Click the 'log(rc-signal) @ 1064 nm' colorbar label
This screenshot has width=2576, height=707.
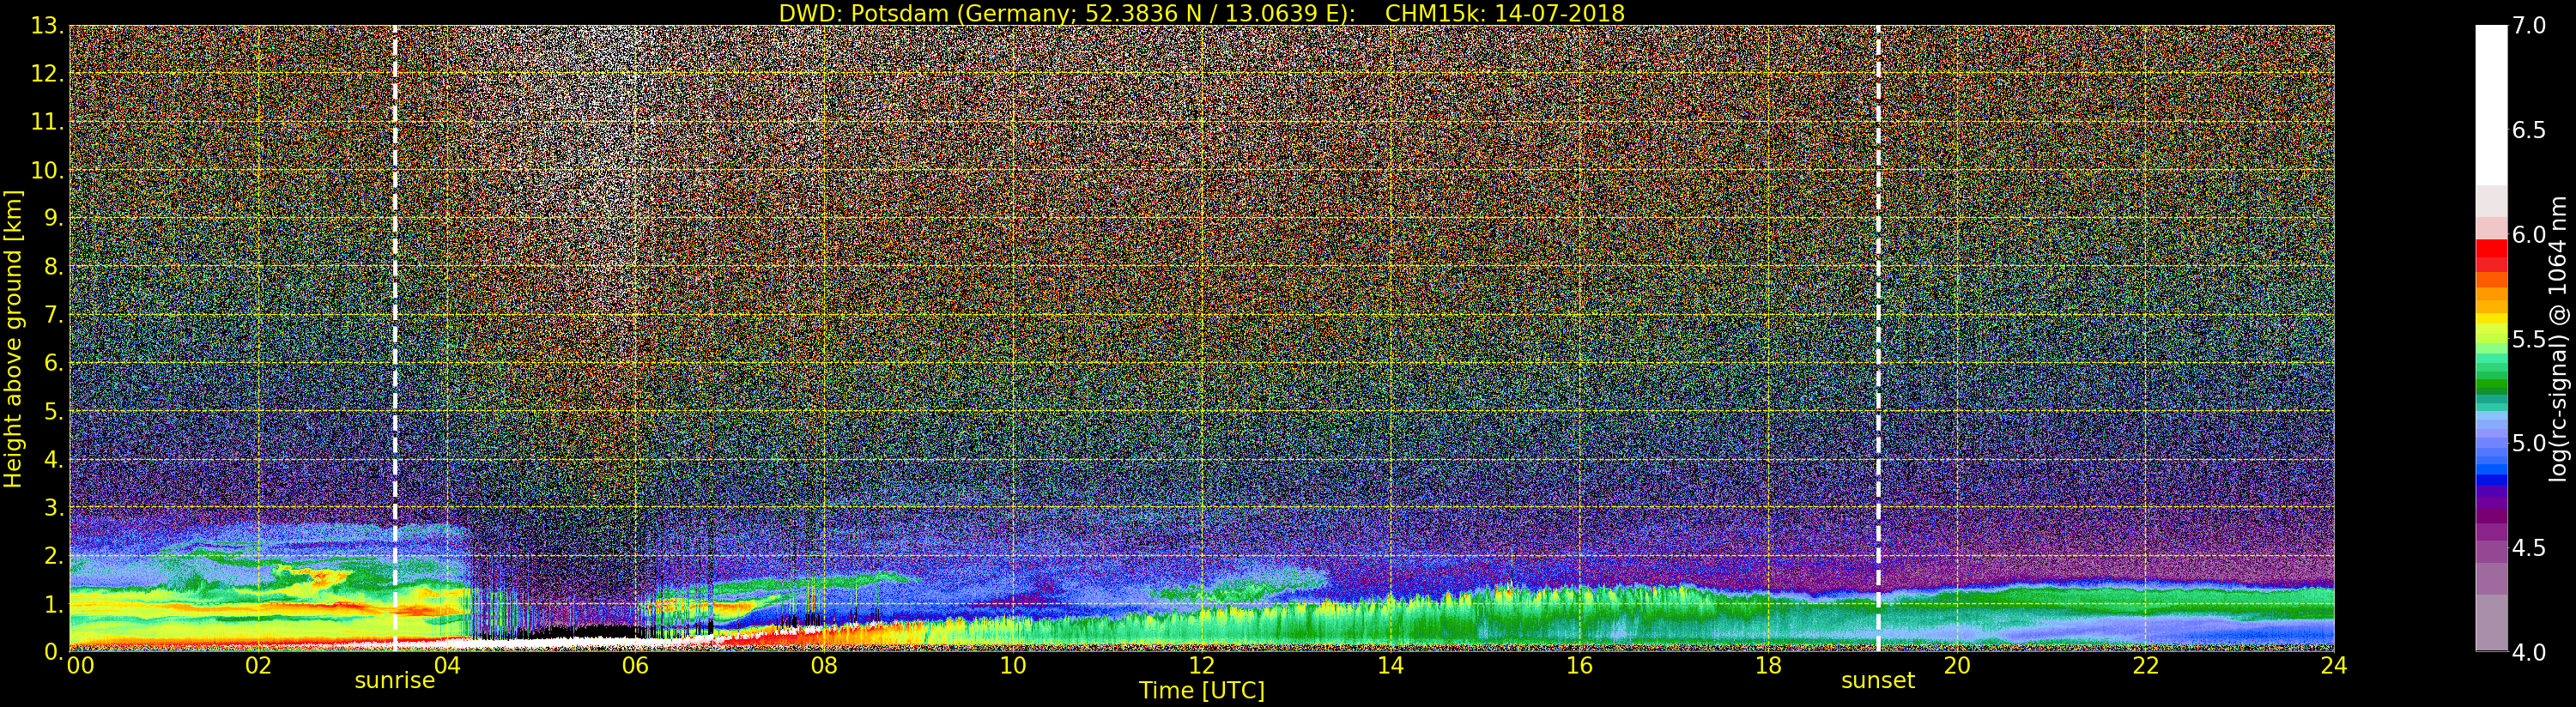(2558, 338)
